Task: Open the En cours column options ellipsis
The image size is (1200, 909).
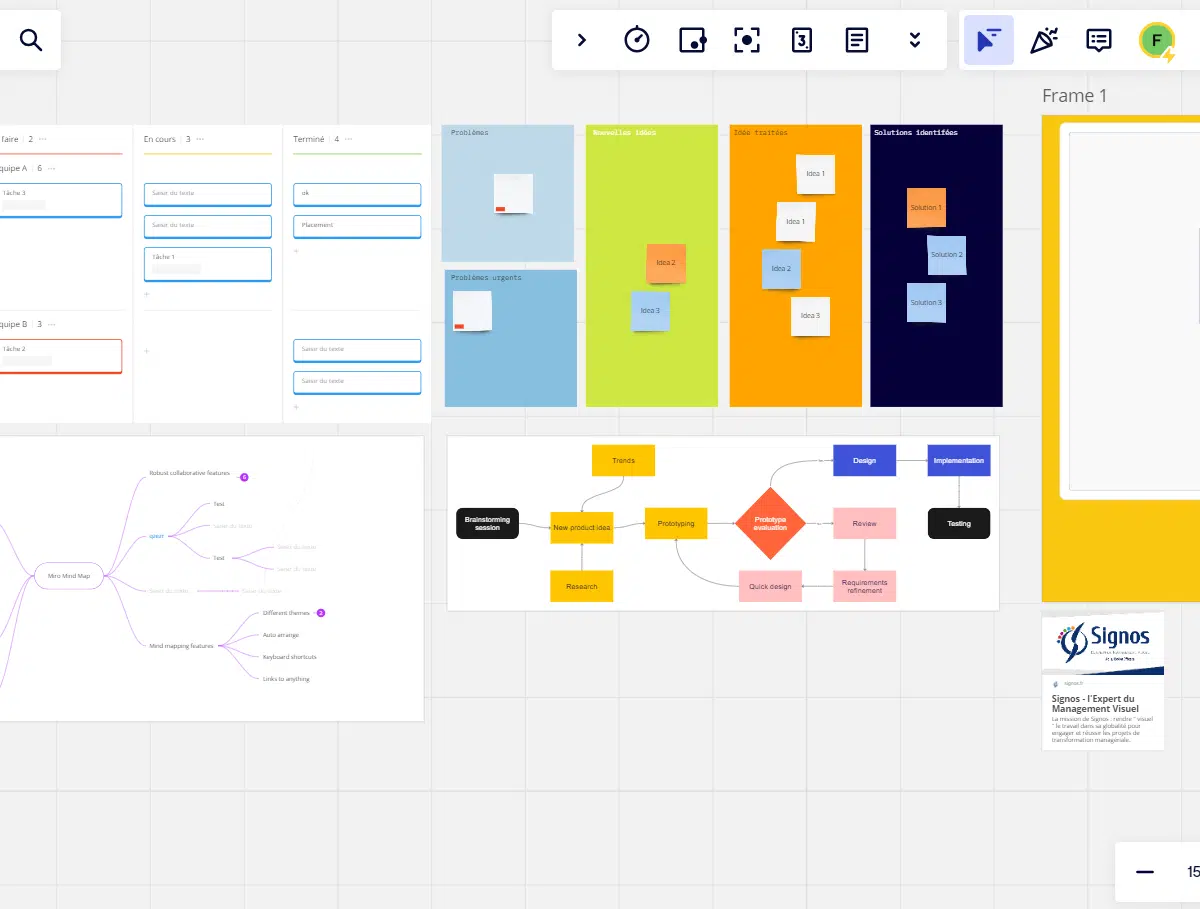Action: tap(200, 139)
